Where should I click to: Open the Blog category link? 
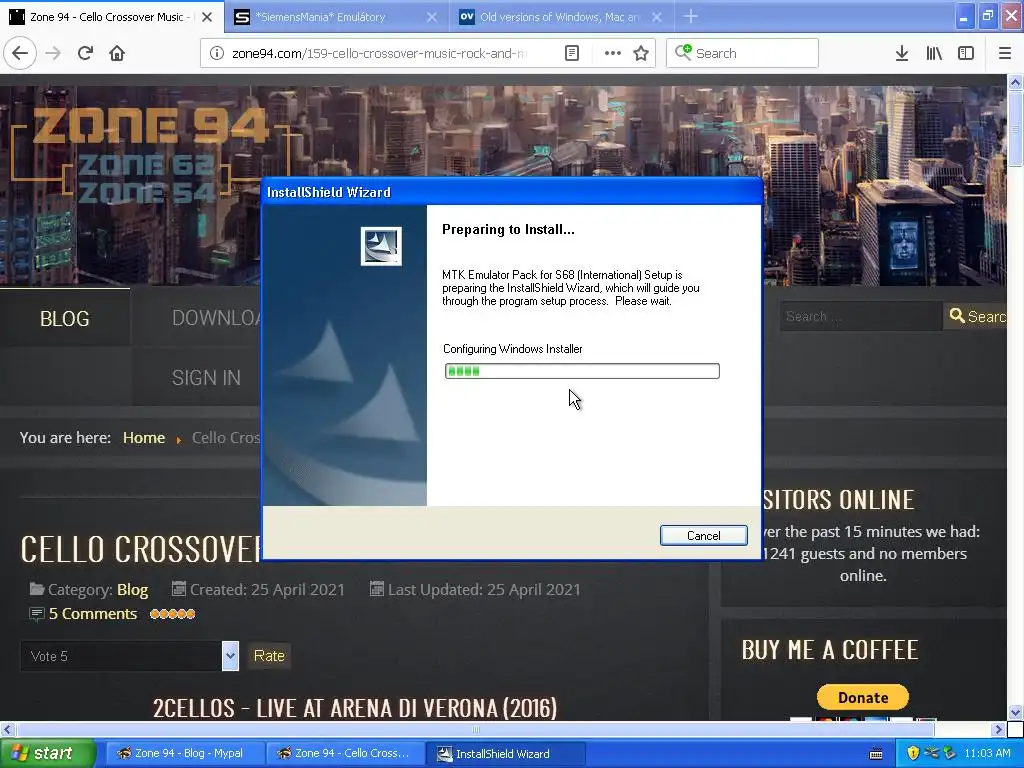133,590
